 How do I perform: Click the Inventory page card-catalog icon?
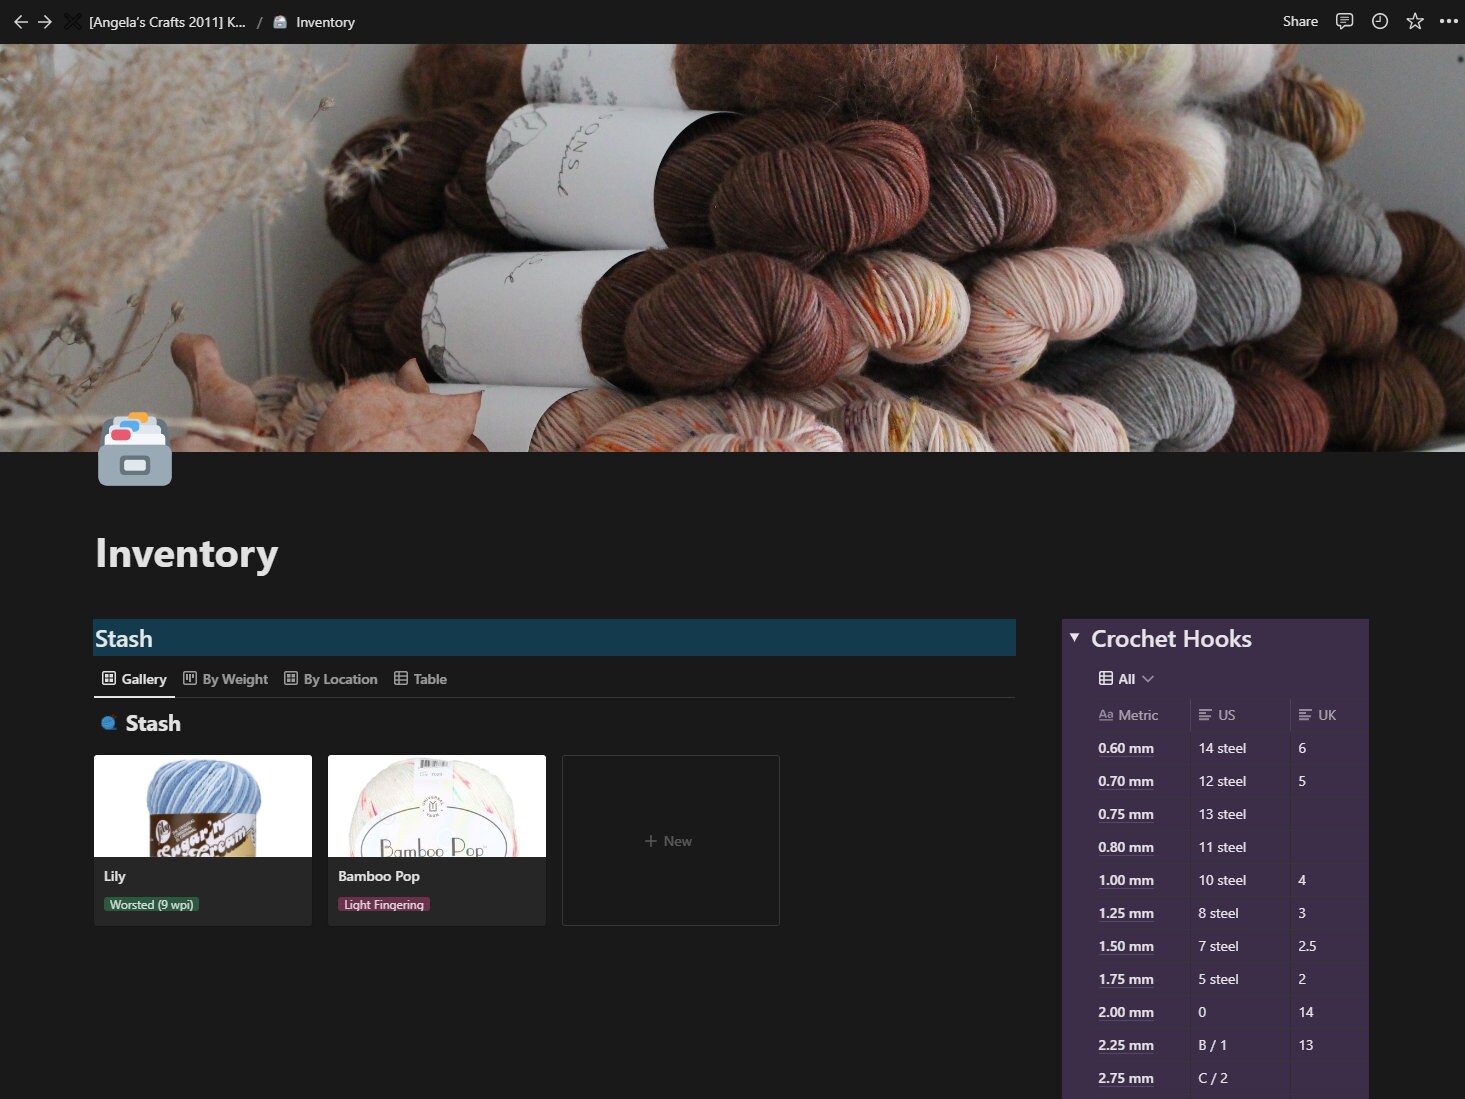coord(134,450)
